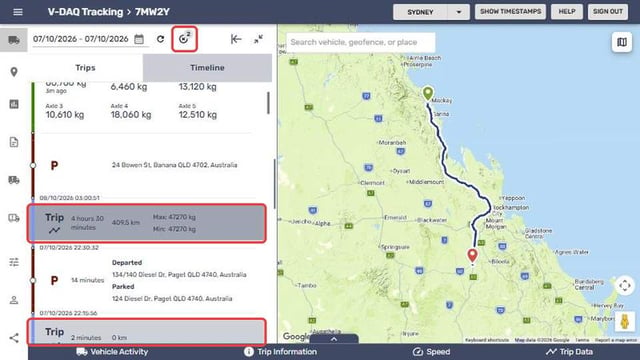This screenshot has width=640, height=360.
Task: Open the Vehicle Activity bottom tab
Action: coord(112,351)
